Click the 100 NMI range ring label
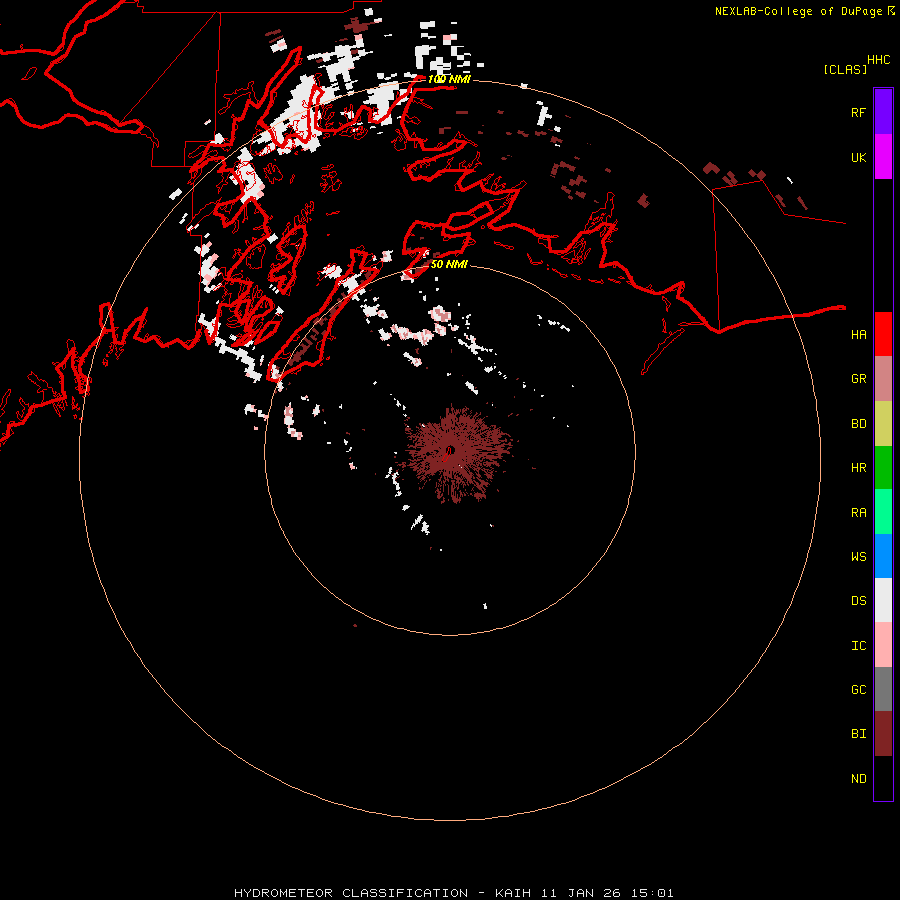900x900 pixels. (x=449, y=79)
